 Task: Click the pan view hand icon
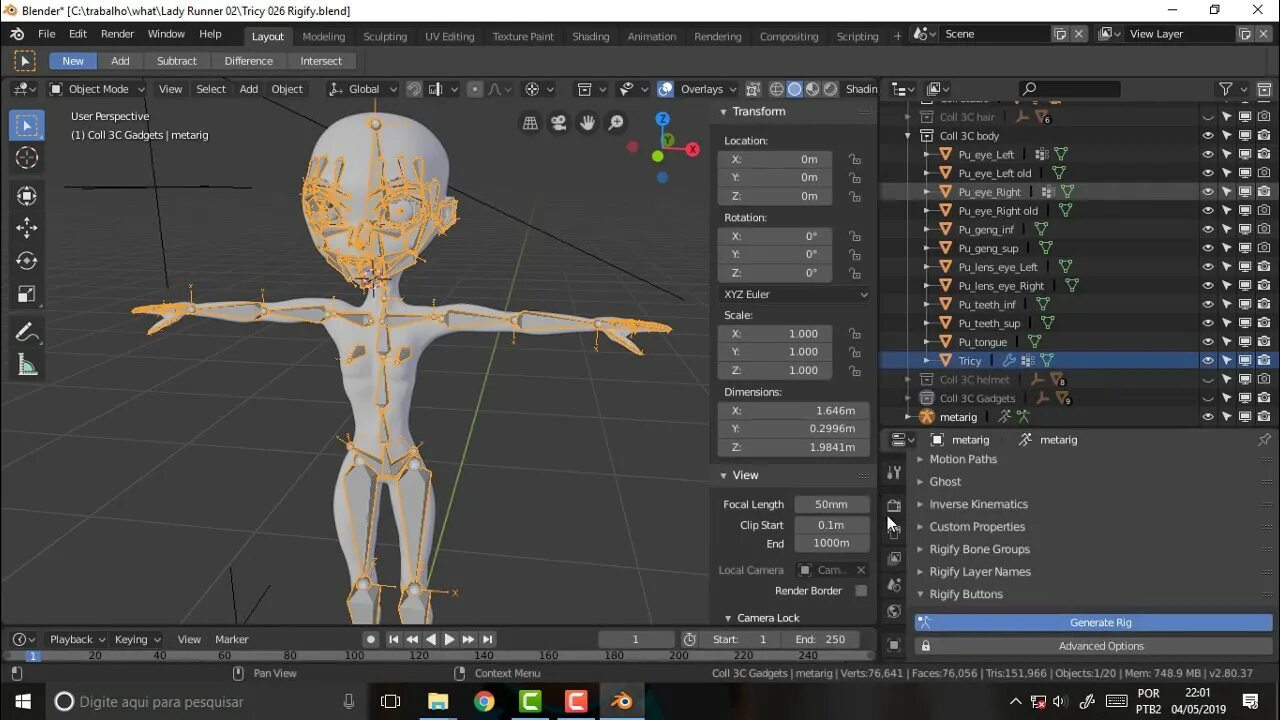[587, 123]
